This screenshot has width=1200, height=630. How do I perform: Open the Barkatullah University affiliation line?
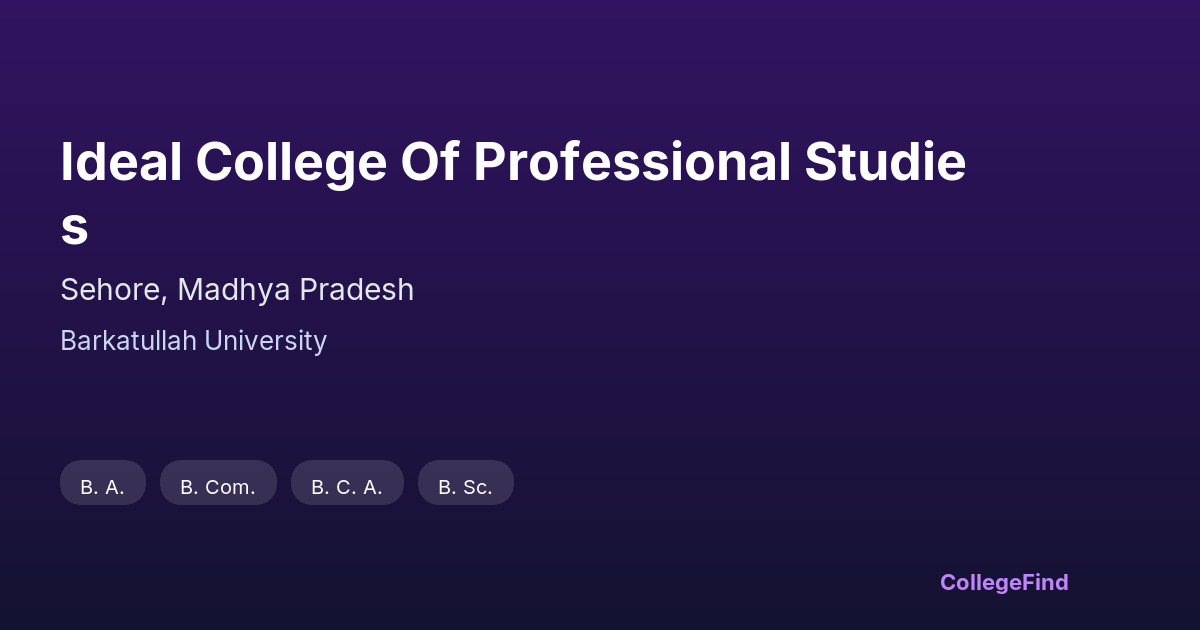click(x=193, y=341)
